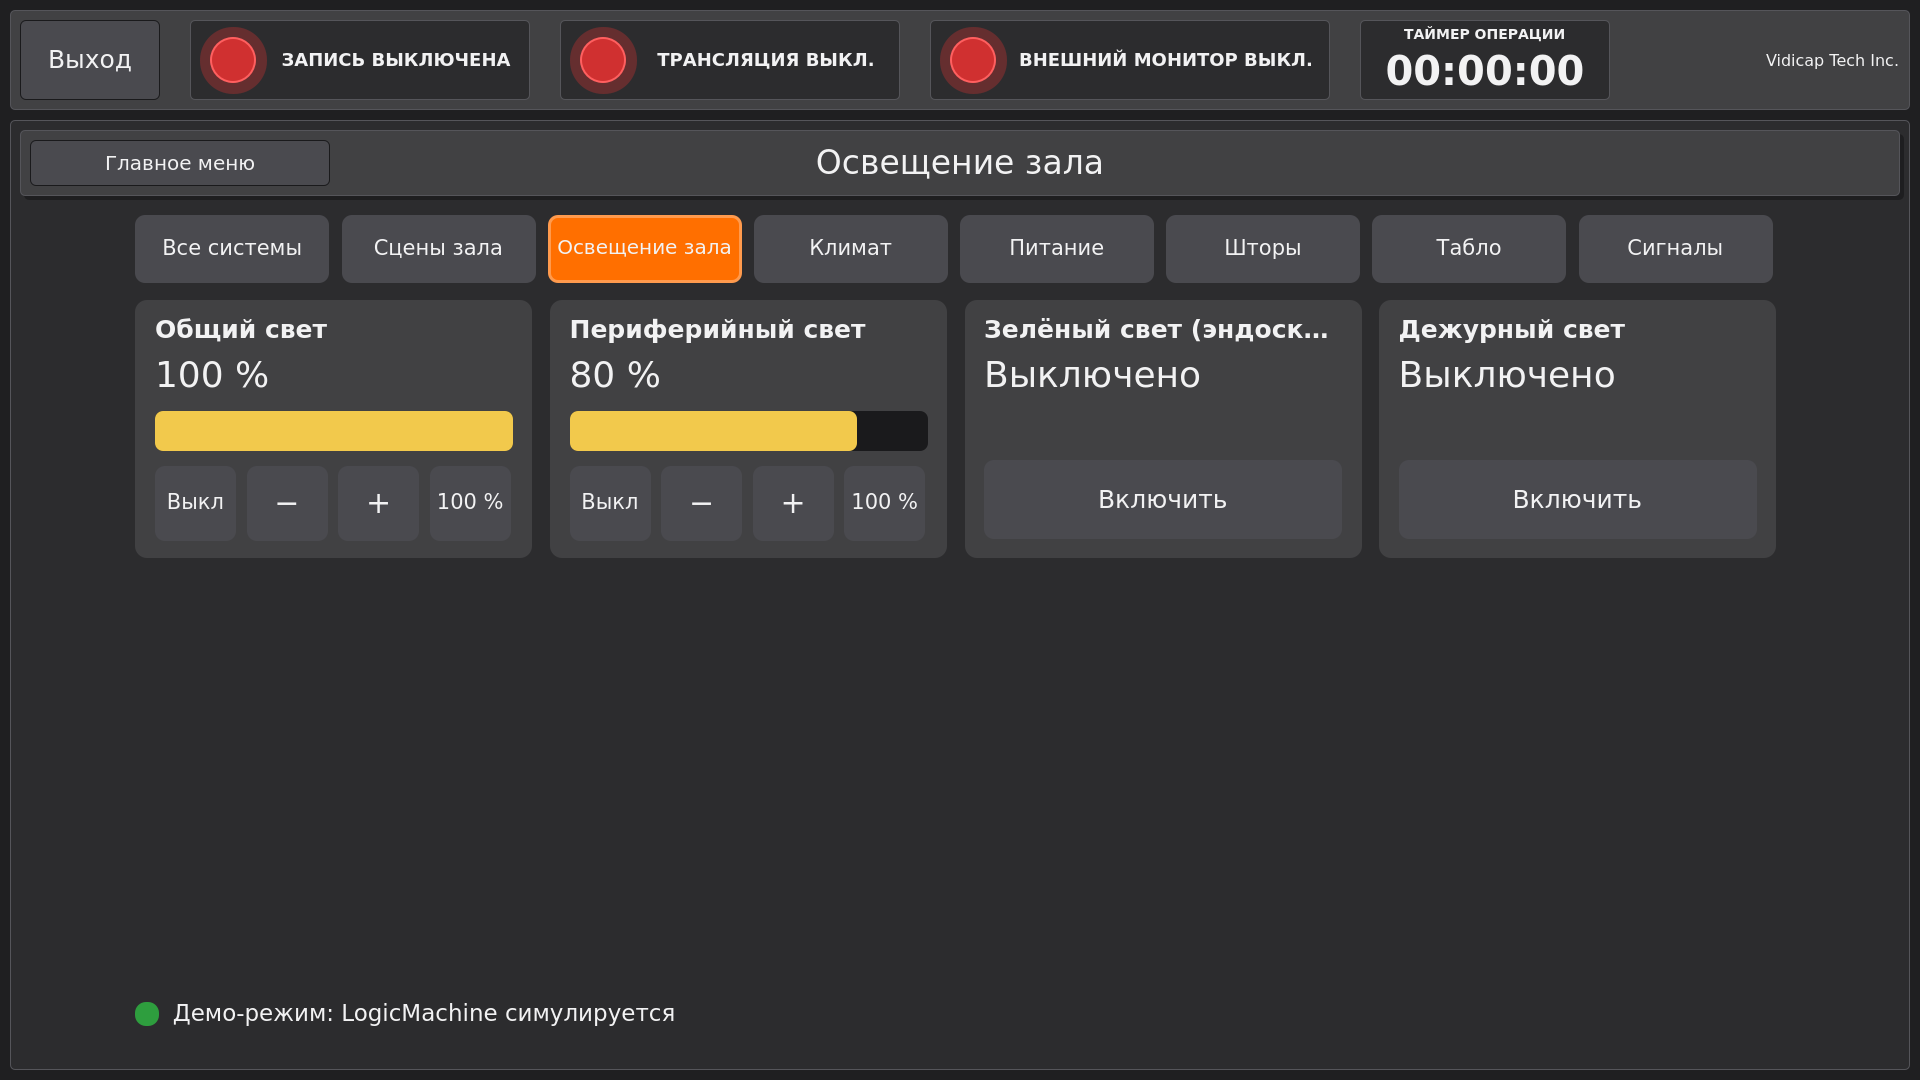Turn on green endoscopy light with Включить

point(1163,500)
